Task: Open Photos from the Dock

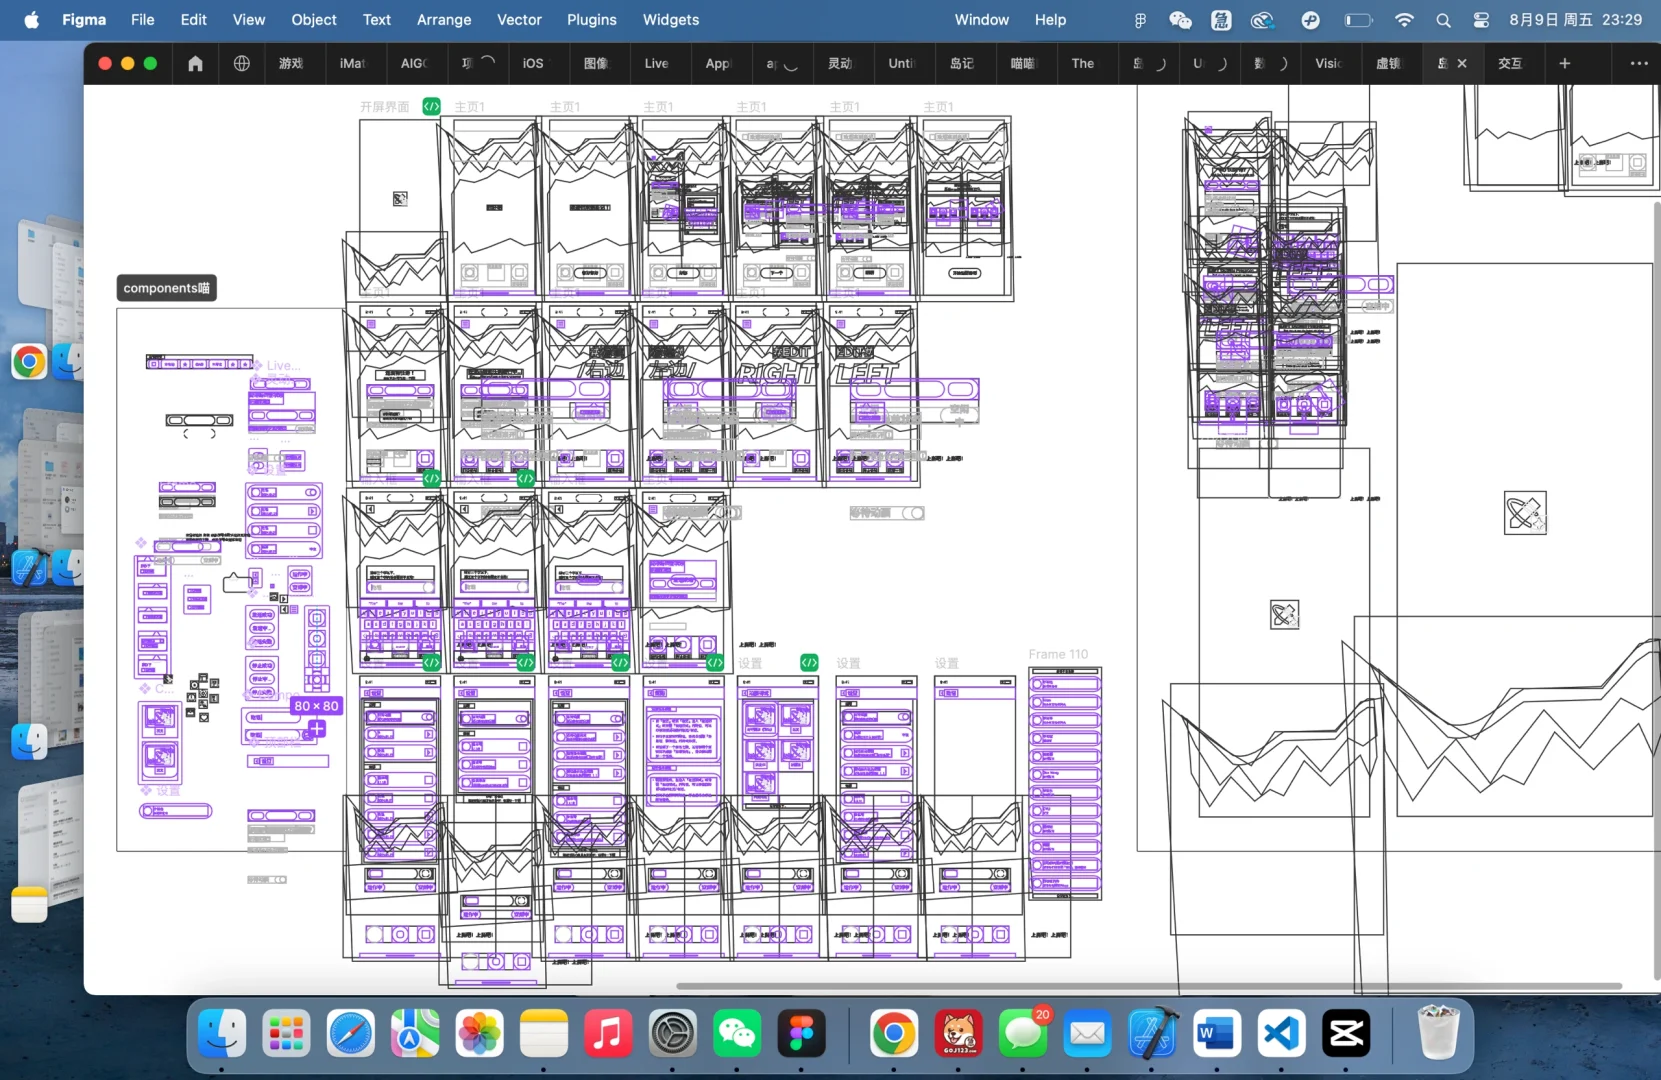Action: [480, 1034]
